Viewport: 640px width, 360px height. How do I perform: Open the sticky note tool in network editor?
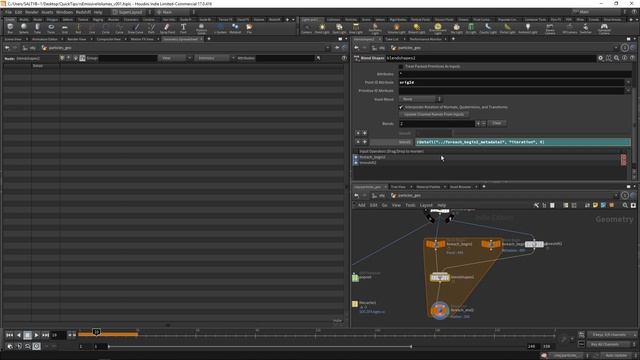point(595,205)
